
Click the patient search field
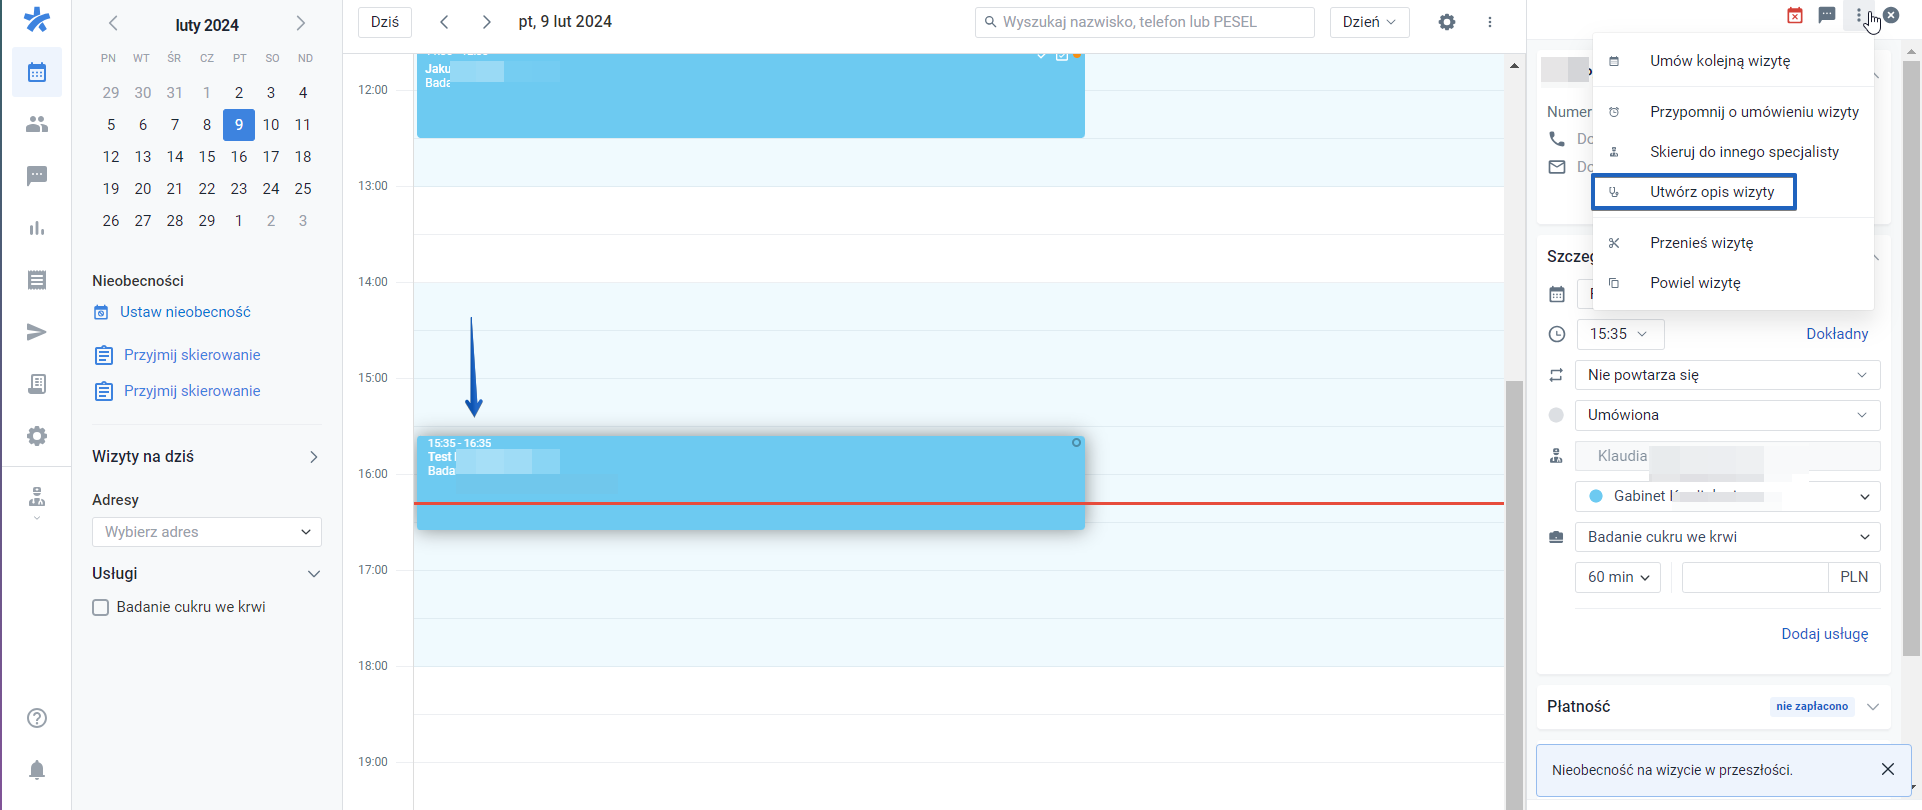(1145, 22)
